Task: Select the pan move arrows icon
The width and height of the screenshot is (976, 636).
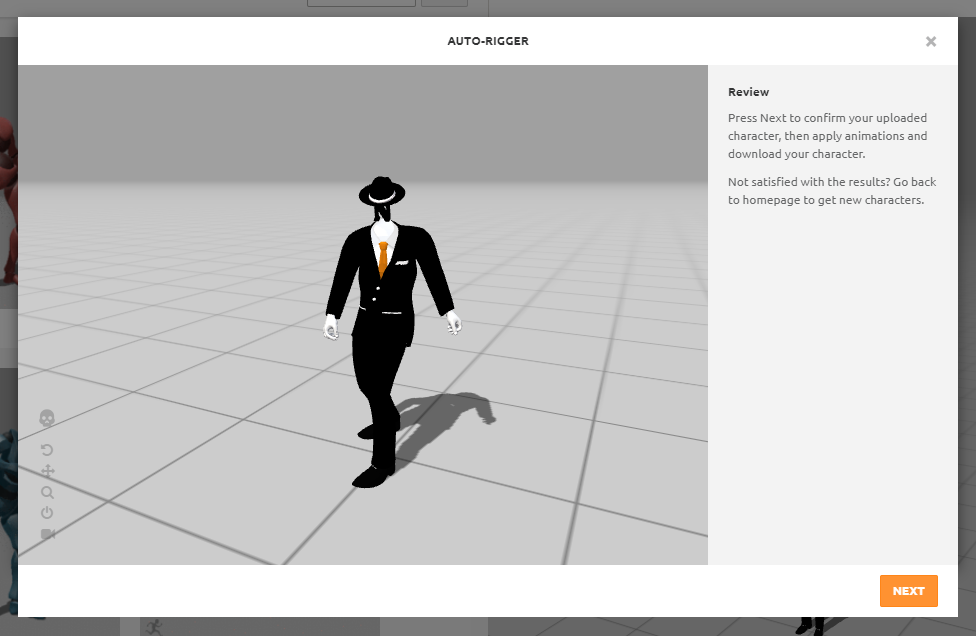Action: (47, 471)
